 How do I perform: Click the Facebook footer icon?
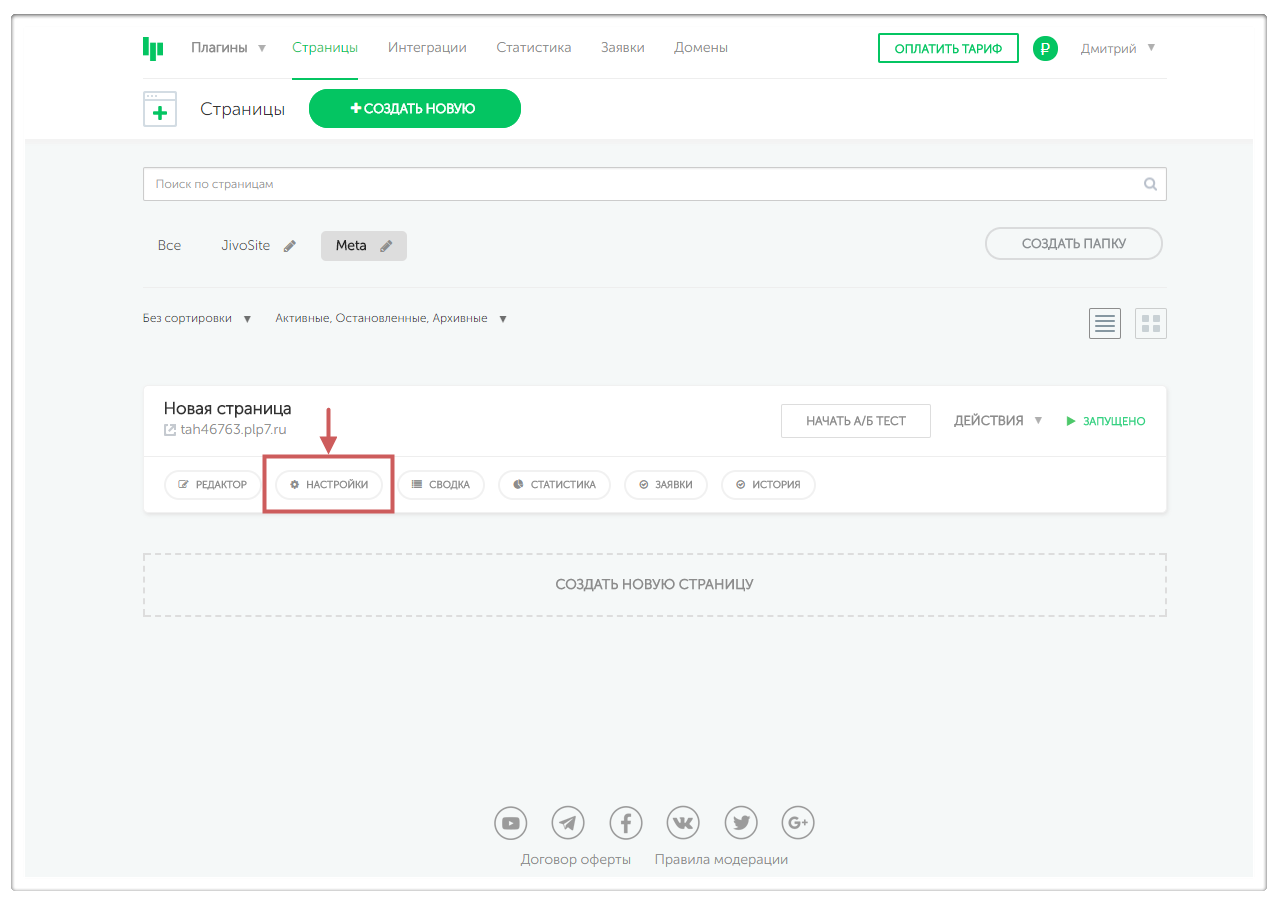coord(626,823)
